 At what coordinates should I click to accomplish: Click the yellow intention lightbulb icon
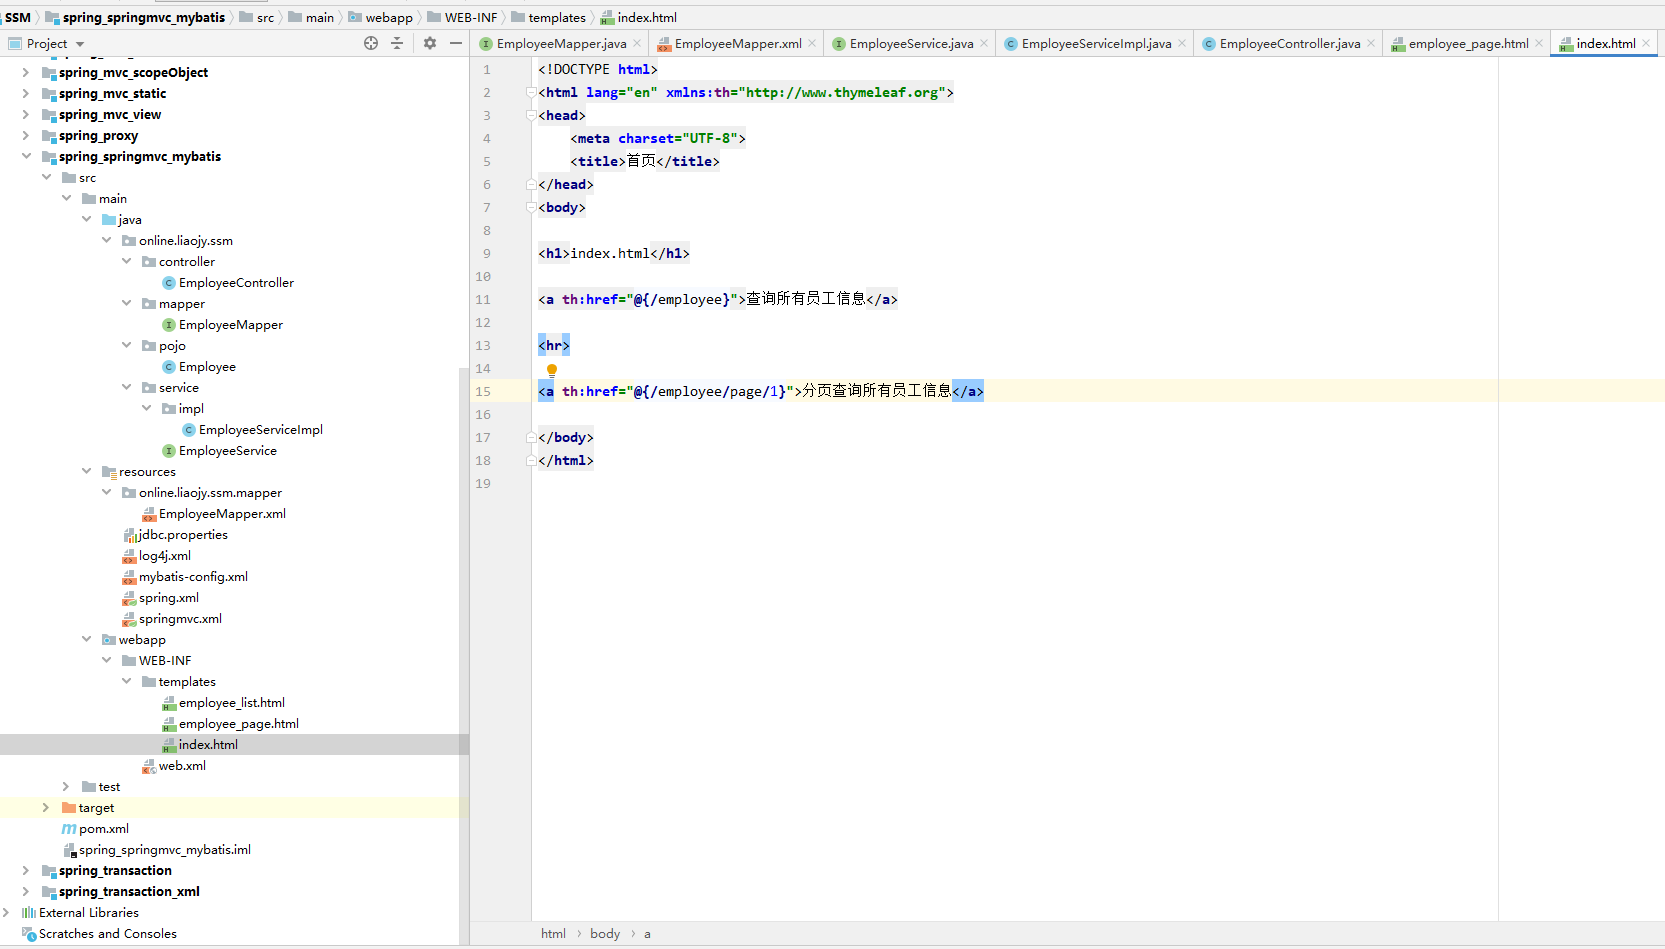(x=551, y=370)
